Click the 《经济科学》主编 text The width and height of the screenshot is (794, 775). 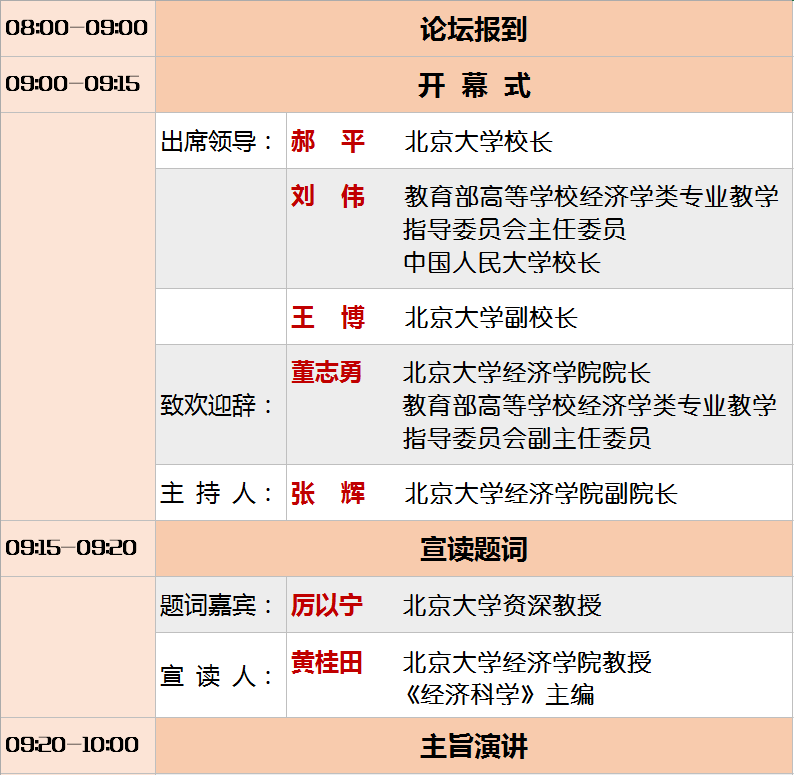click(499, 695)
